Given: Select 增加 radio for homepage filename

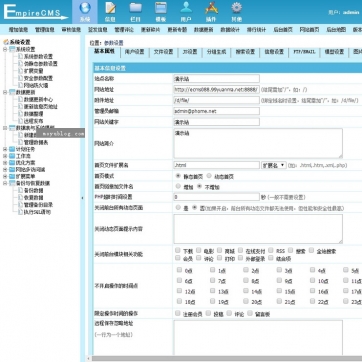Looking at the screenshot, I should click(x=178, y=186).
